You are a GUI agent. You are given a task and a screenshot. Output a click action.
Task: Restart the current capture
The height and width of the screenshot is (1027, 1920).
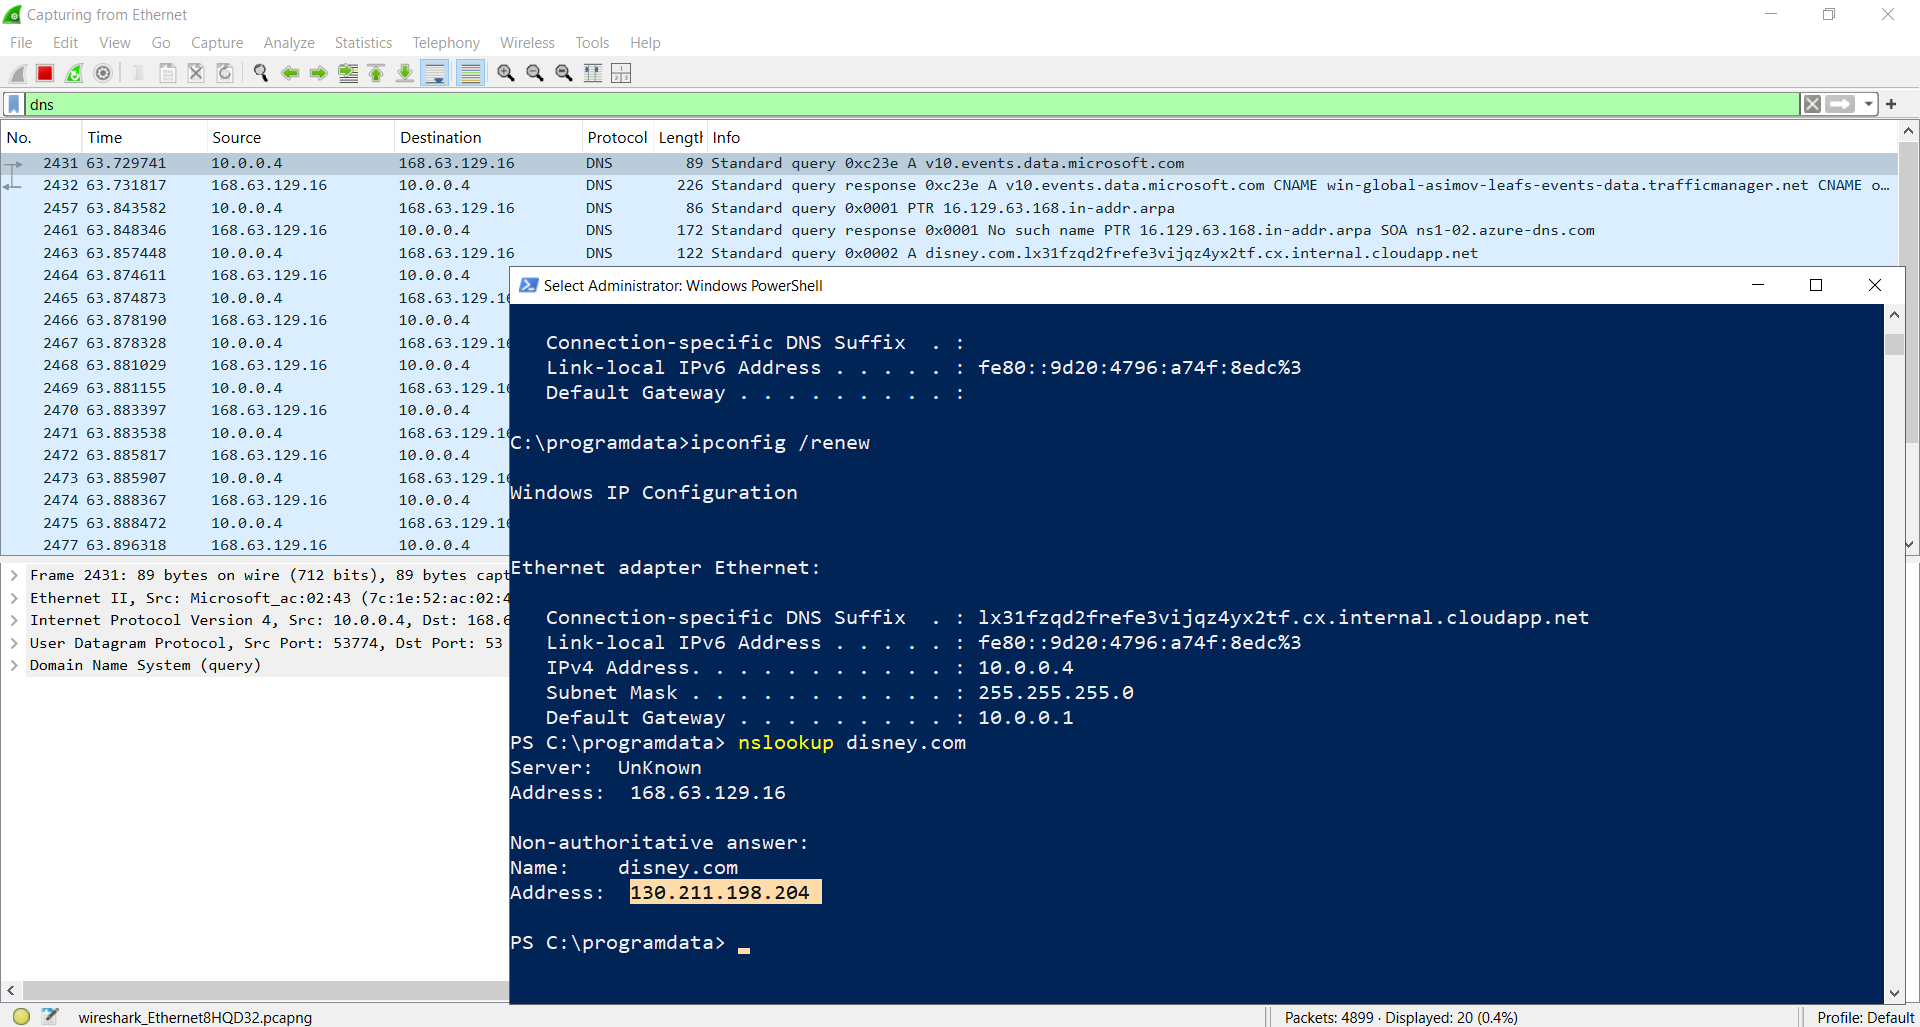tap(74, 73)
